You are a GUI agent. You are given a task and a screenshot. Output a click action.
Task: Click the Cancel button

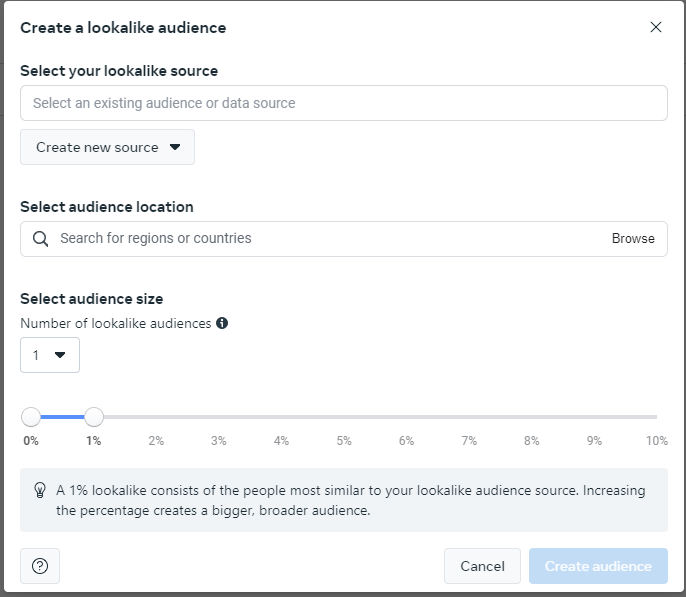[x=482, y=566]
